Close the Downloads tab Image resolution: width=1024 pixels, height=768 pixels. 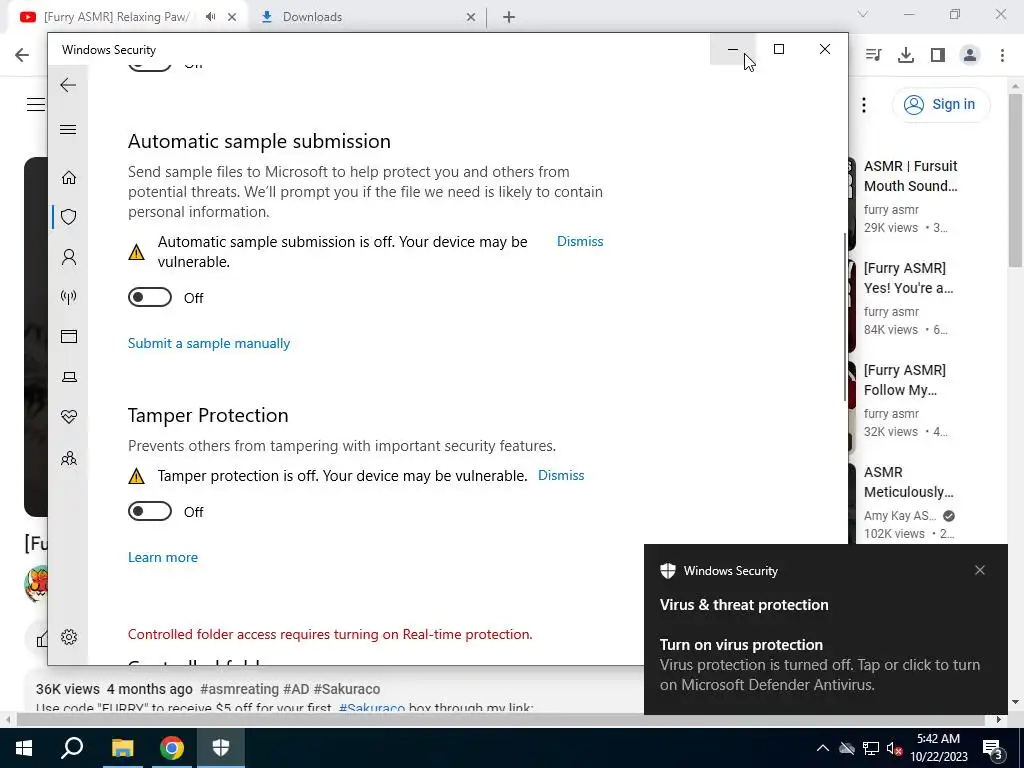click(471, 18)
